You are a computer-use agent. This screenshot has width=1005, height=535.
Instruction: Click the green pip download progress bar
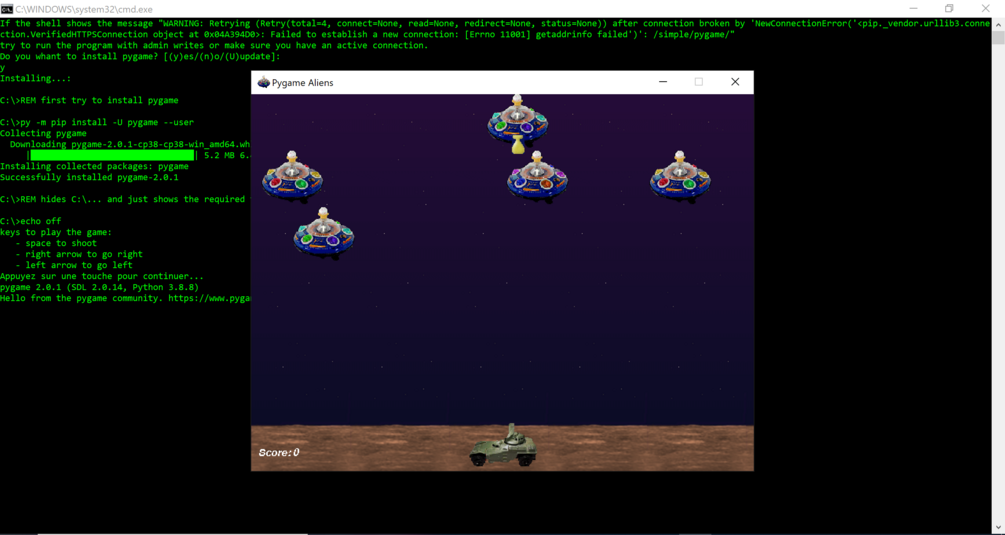click(112, 155)
